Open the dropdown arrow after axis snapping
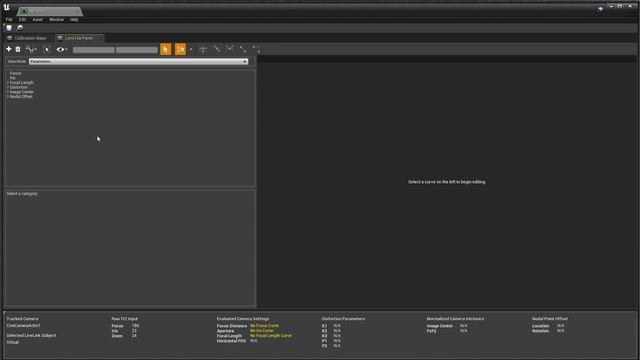The height and width of the screenshot is (360, 640). pos(191,49)
